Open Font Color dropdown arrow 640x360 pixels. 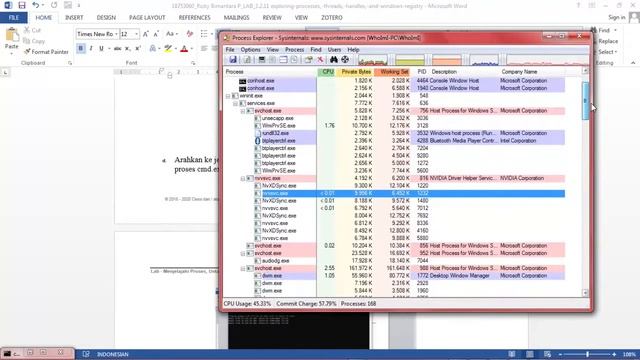coord(192,49)
